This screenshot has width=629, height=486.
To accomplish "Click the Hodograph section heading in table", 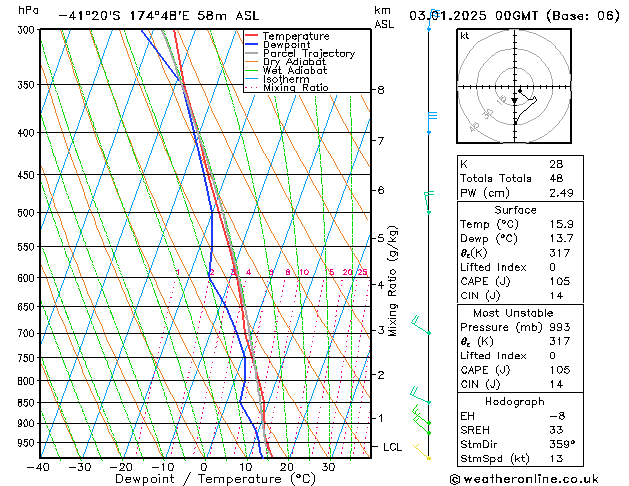I will click(x=515, y=401).
